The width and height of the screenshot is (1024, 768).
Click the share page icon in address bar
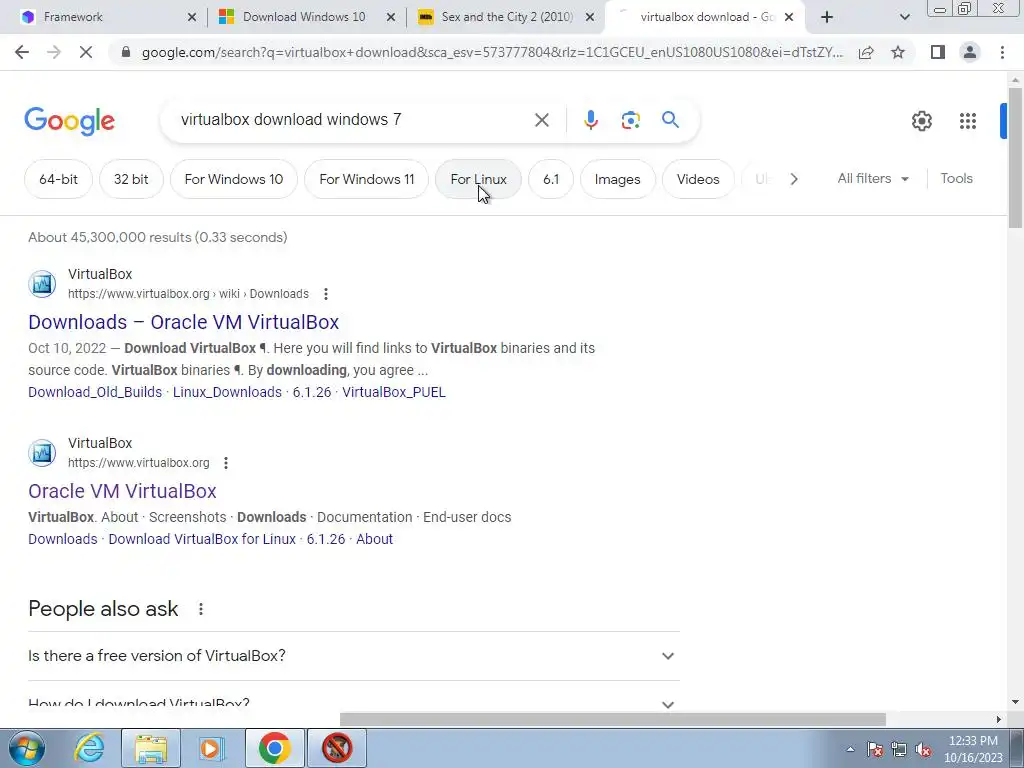pyautogui.click(x=866, y=52)
